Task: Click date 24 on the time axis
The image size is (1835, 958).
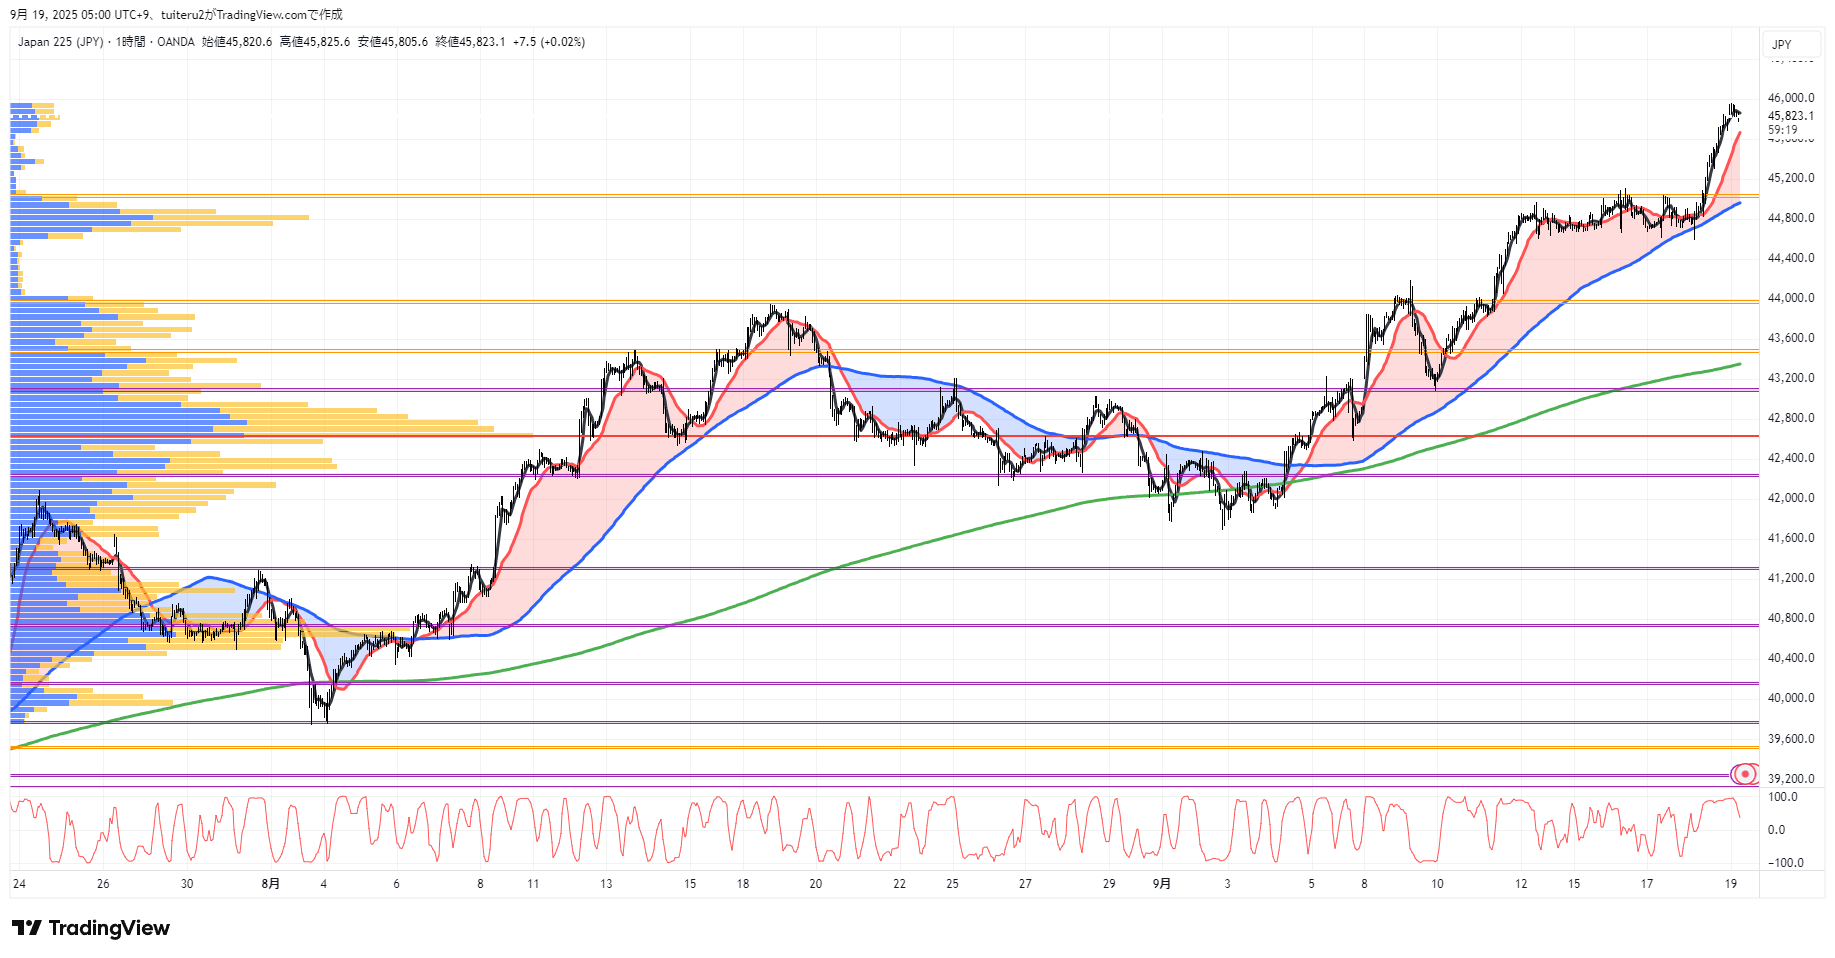Action: tap(19, 884)
